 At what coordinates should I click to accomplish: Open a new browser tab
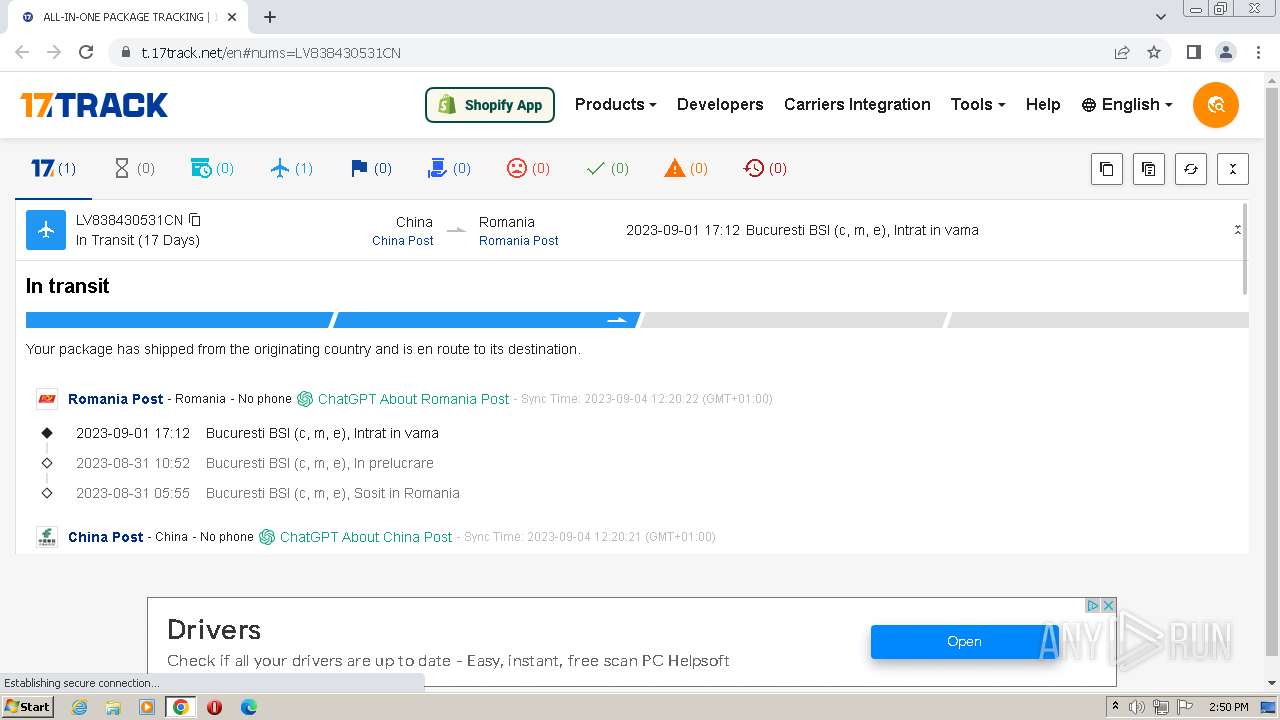(270, 17)
